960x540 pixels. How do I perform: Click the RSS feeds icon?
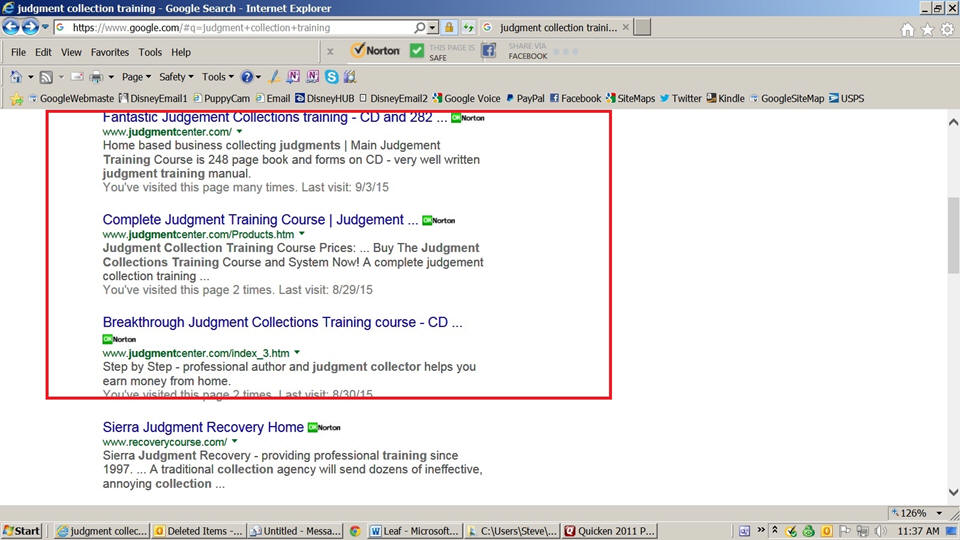(47, 77)
